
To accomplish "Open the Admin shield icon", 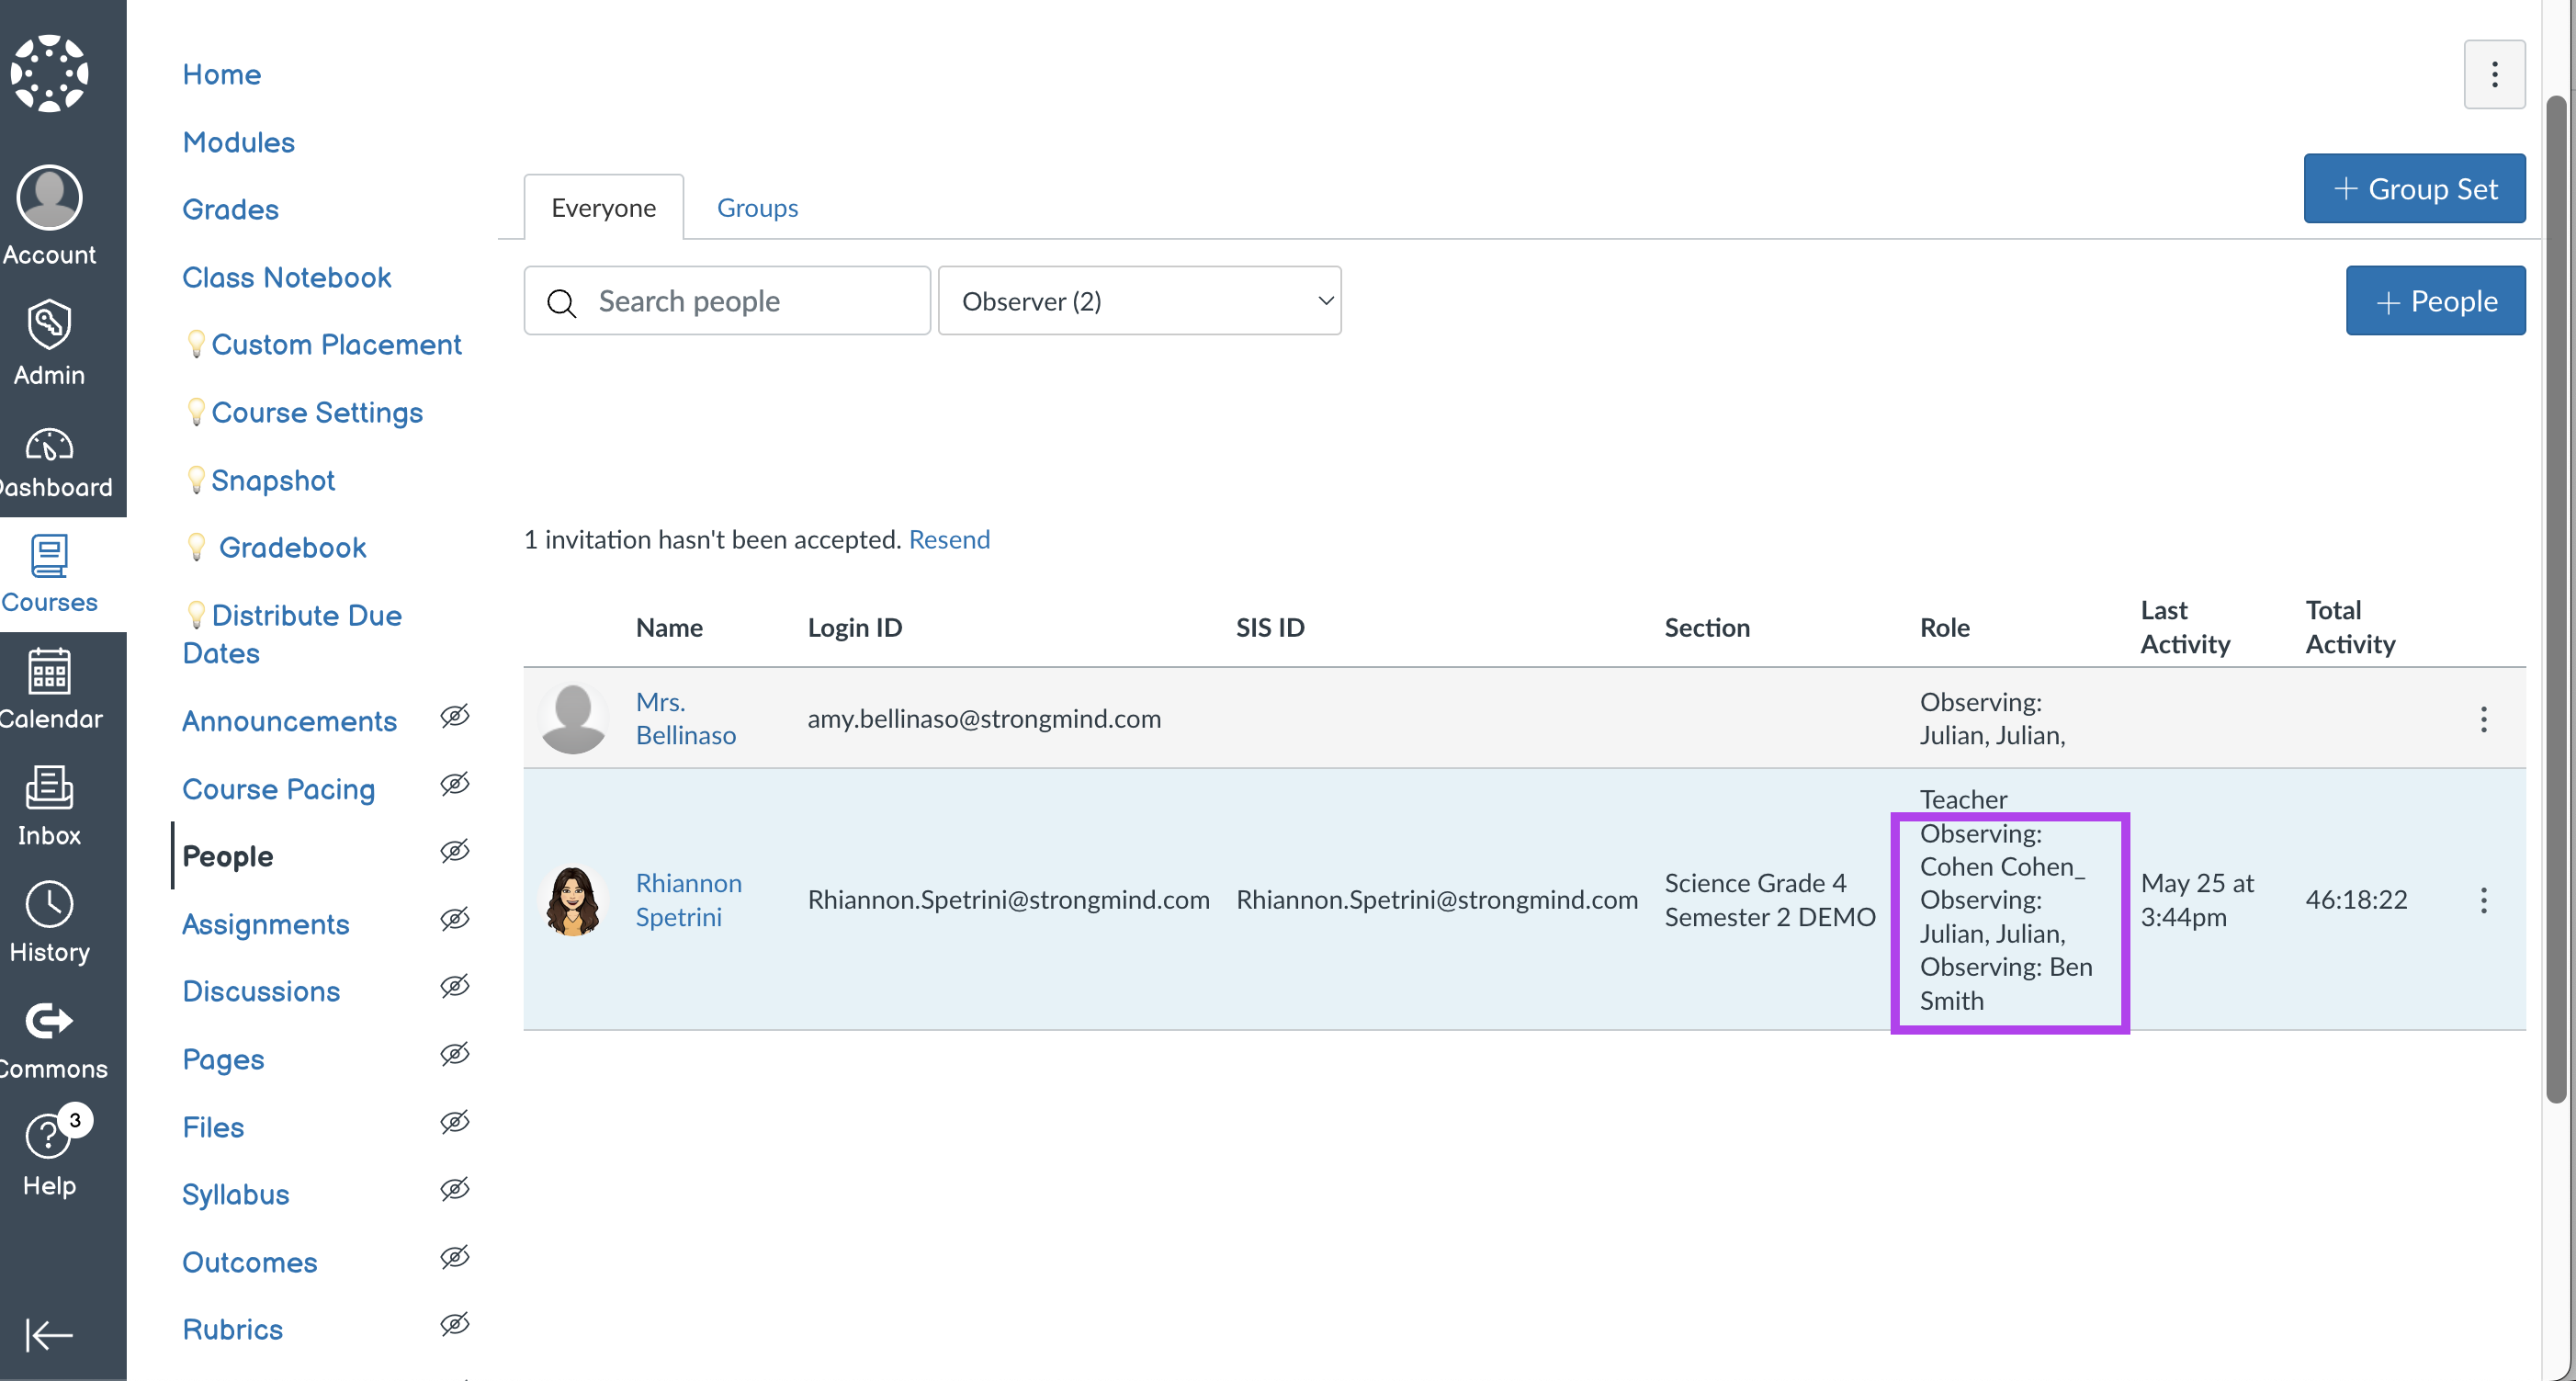I will click(49, 326).
